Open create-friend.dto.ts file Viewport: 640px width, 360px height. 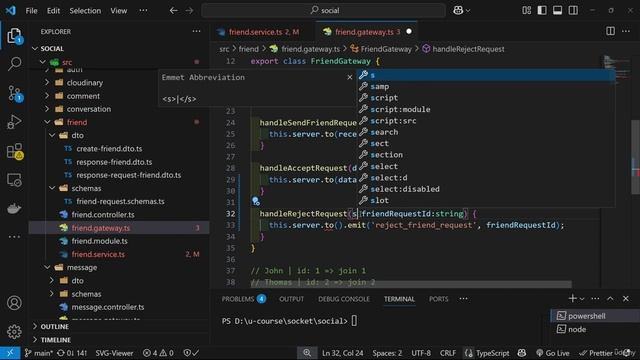pos(118,149)
